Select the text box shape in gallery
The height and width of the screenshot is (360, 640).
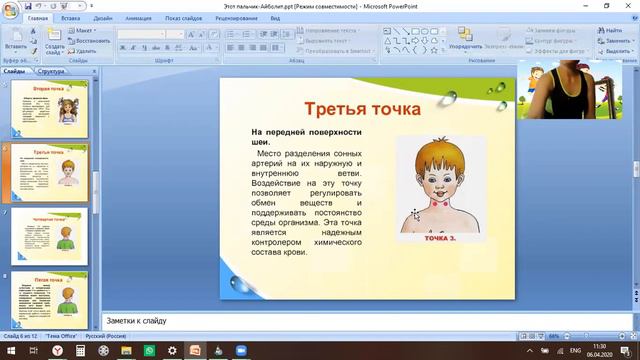point(387,31)
